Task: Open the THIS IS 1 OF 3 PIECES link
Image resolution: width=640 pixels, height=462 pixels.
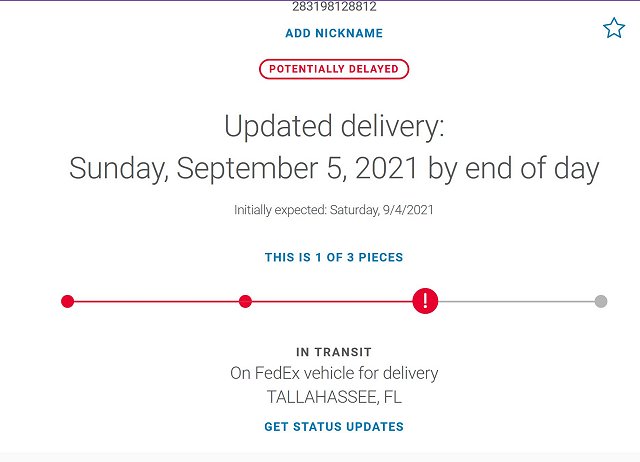Action: tap(334, 258)
